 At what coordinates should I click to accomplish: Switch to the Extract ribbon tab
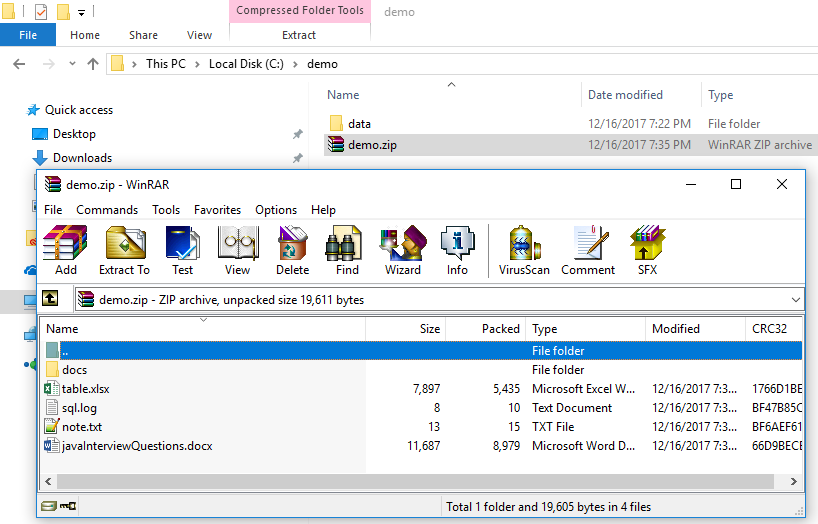point(299,35)
